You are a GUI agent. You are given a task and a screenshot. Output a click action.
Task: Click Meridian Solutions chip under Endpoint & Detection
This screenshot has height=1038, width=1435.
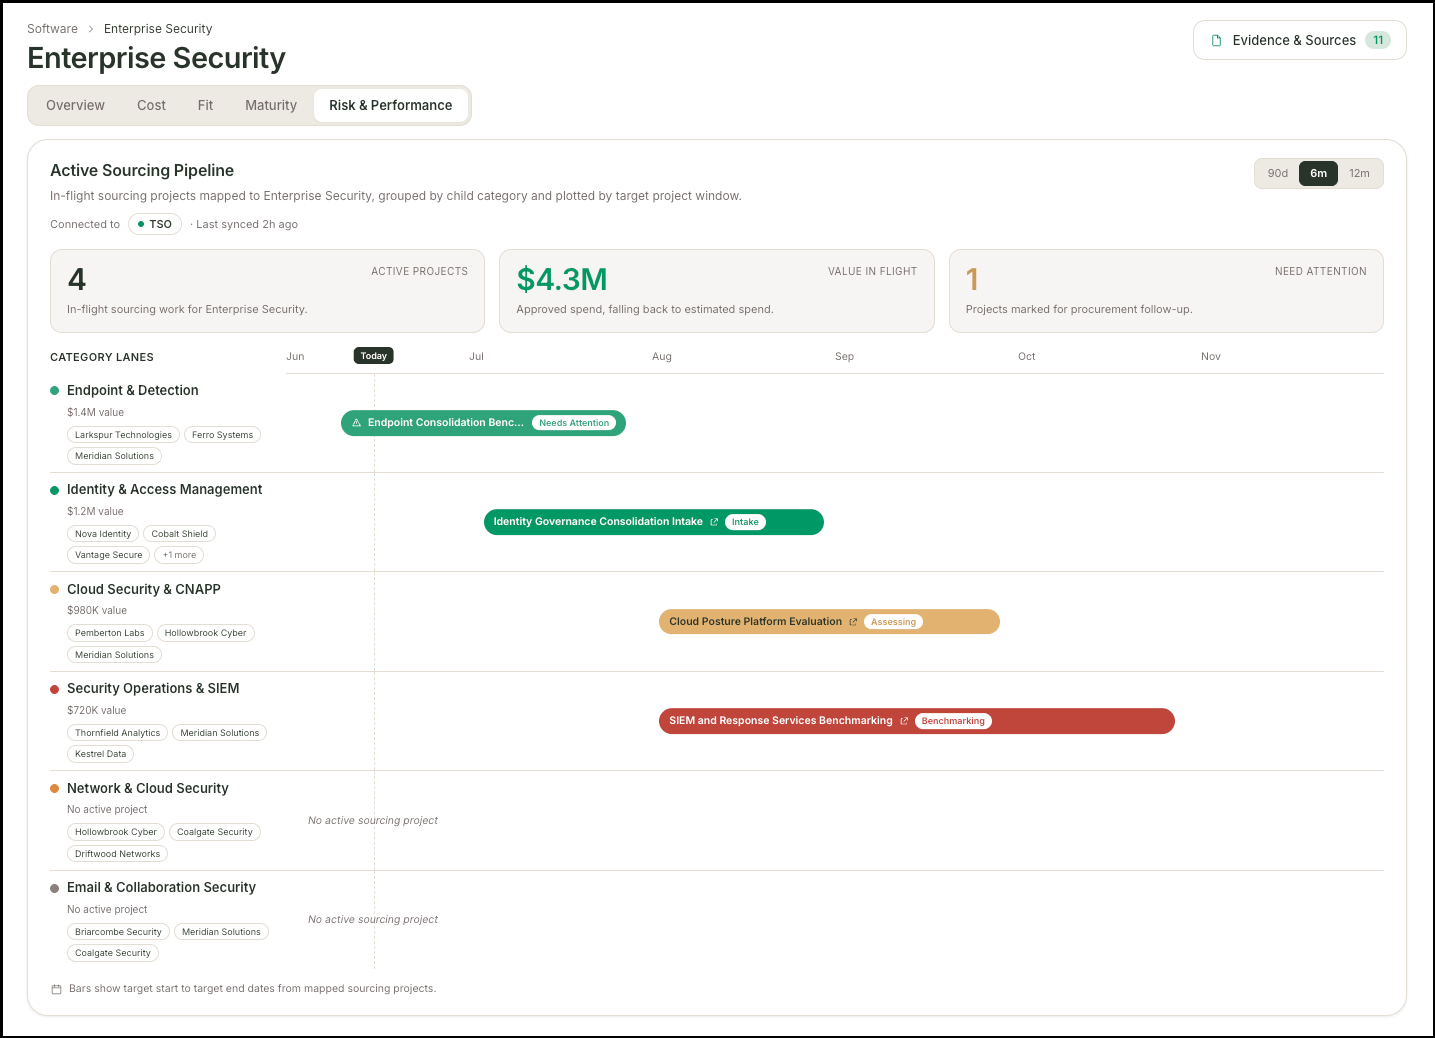[x=114, y=456]
